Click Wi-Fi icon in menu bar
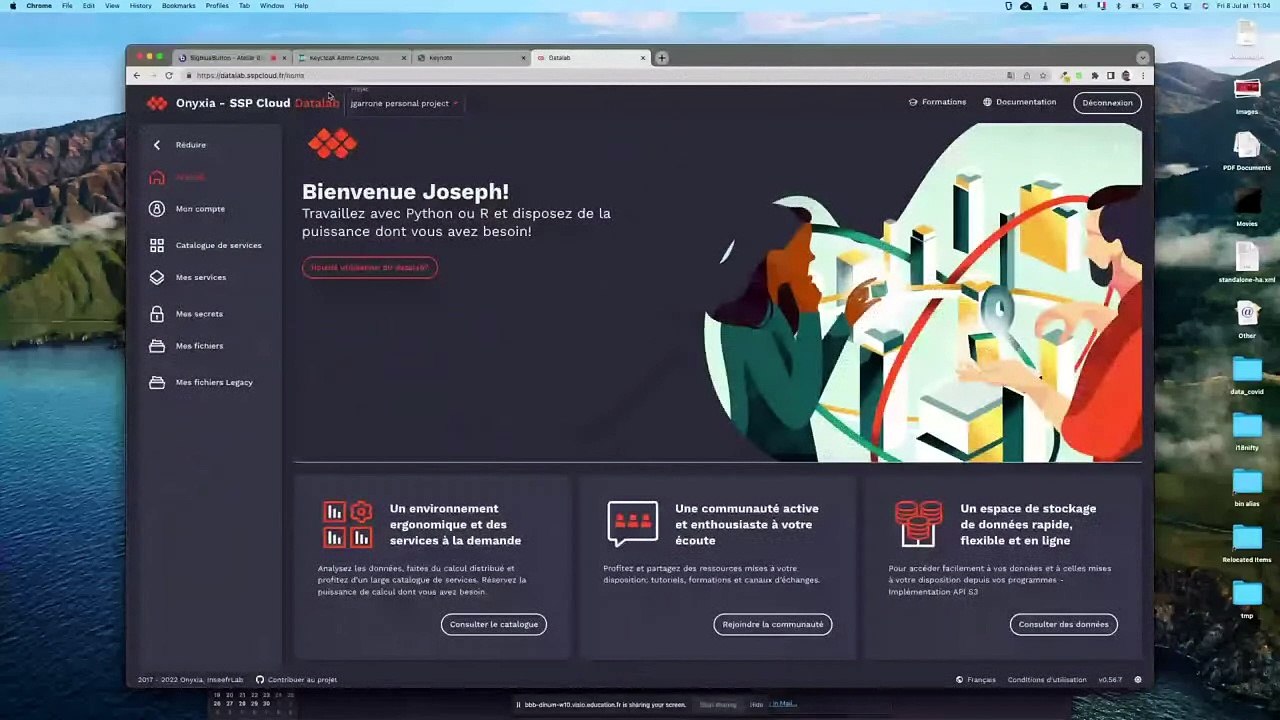The width and height of the screenshot is (1280, 720). [1157, 6]
